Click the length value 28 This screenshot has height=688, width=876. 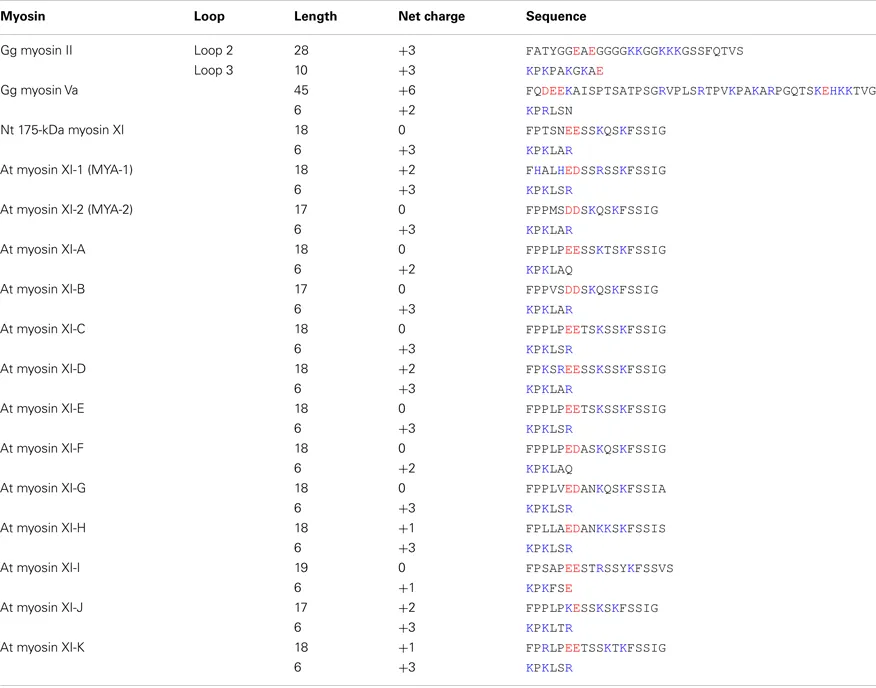click(x=301, y=50)
